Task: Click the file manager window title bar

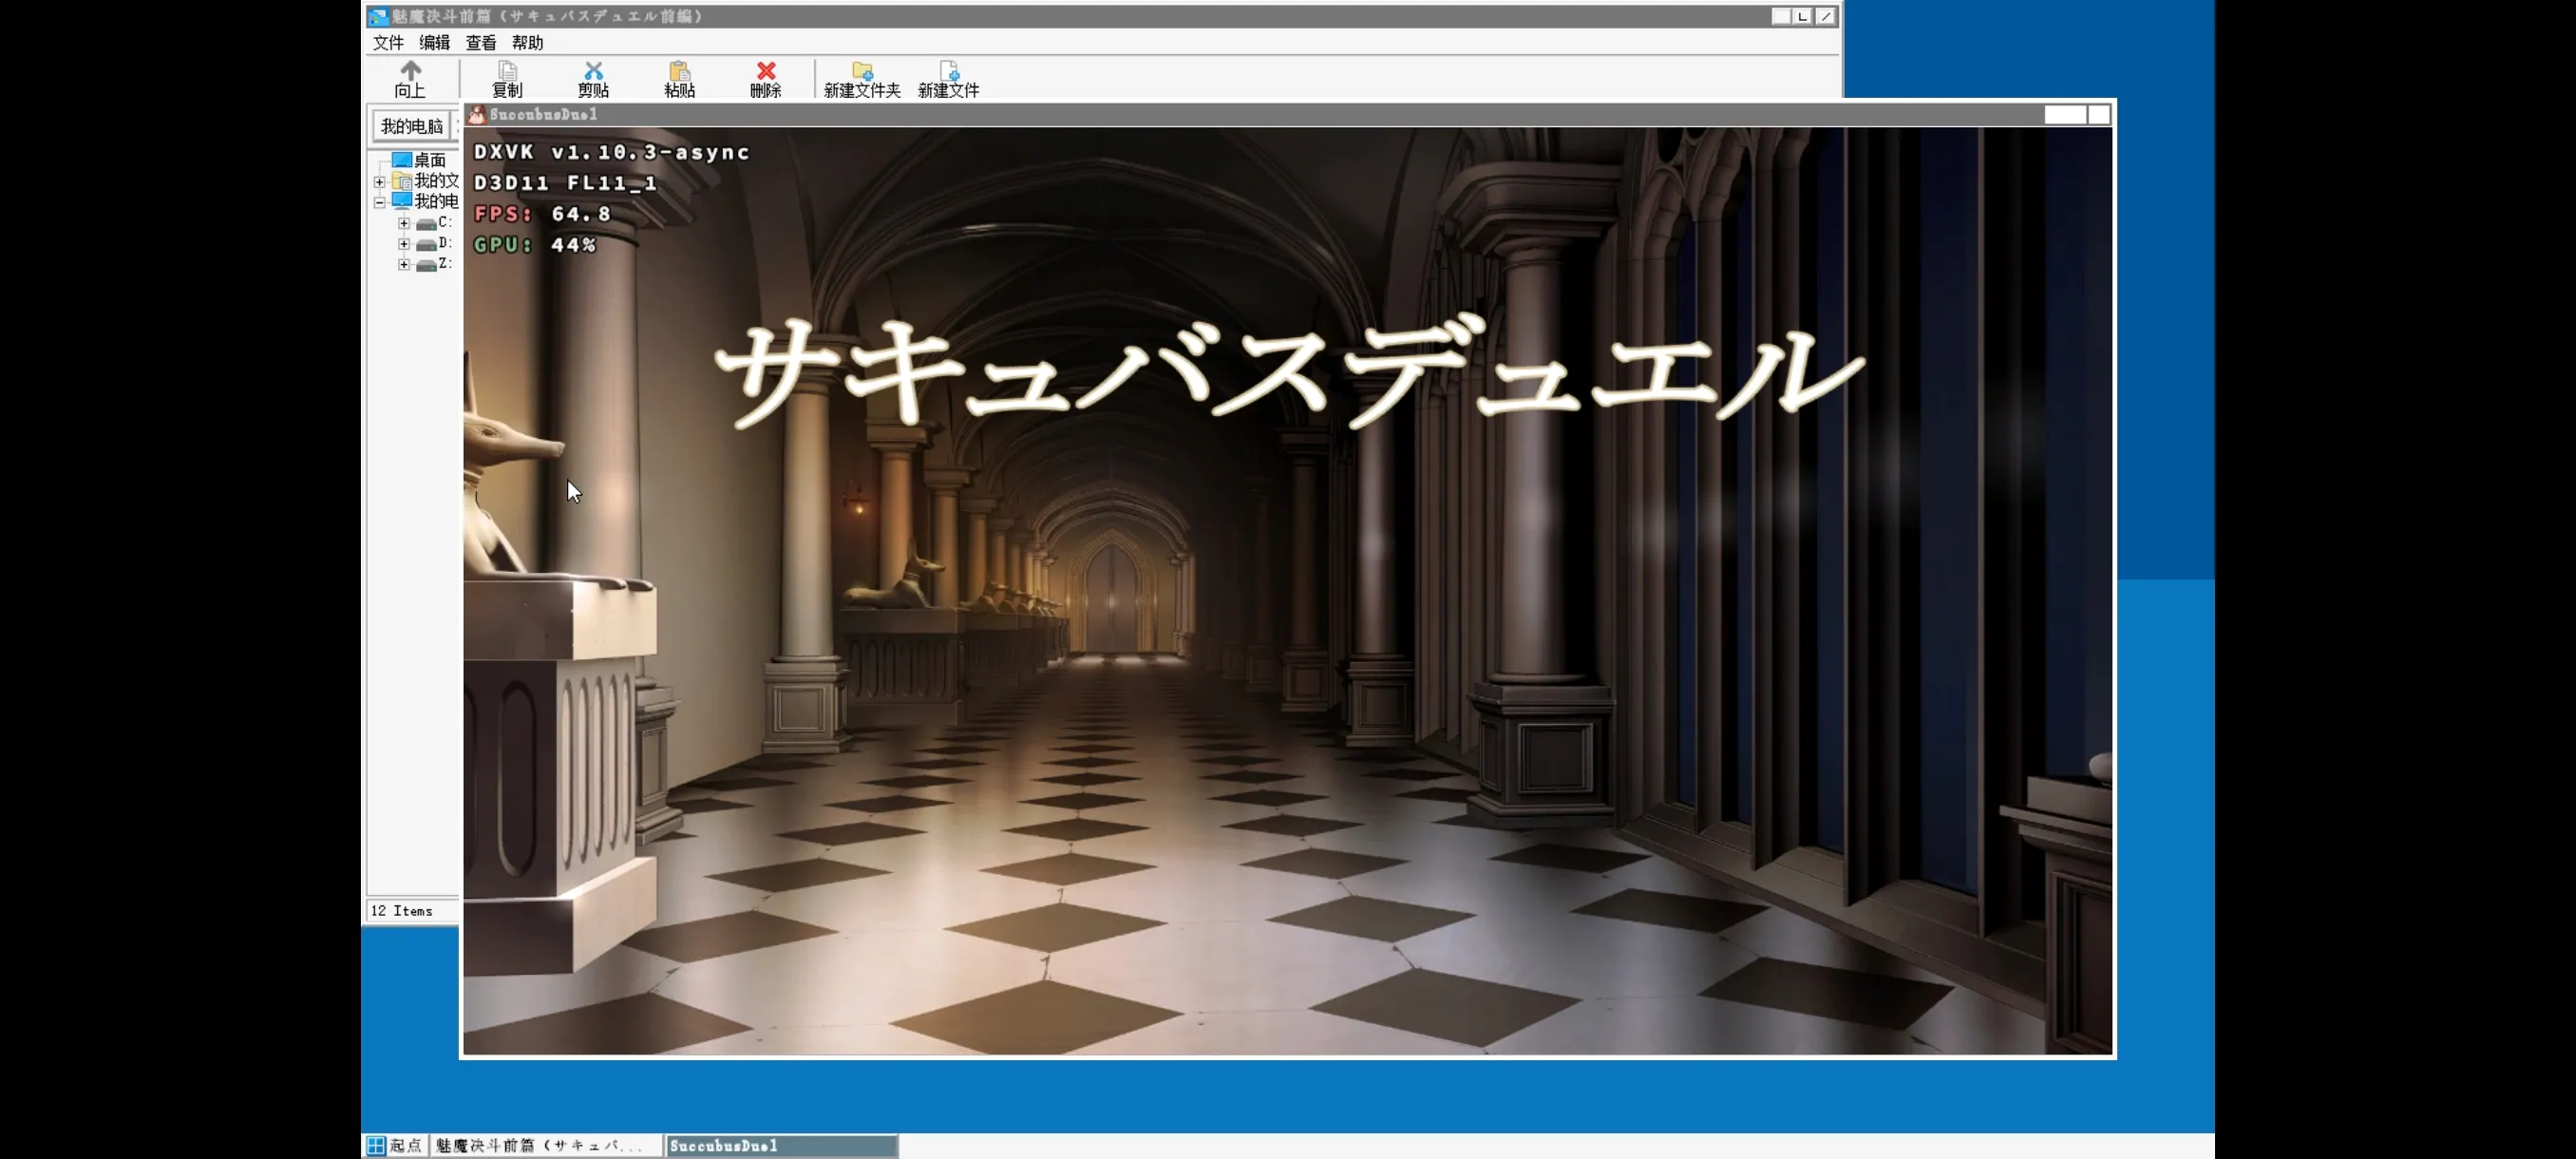Action: point(1102,16)
